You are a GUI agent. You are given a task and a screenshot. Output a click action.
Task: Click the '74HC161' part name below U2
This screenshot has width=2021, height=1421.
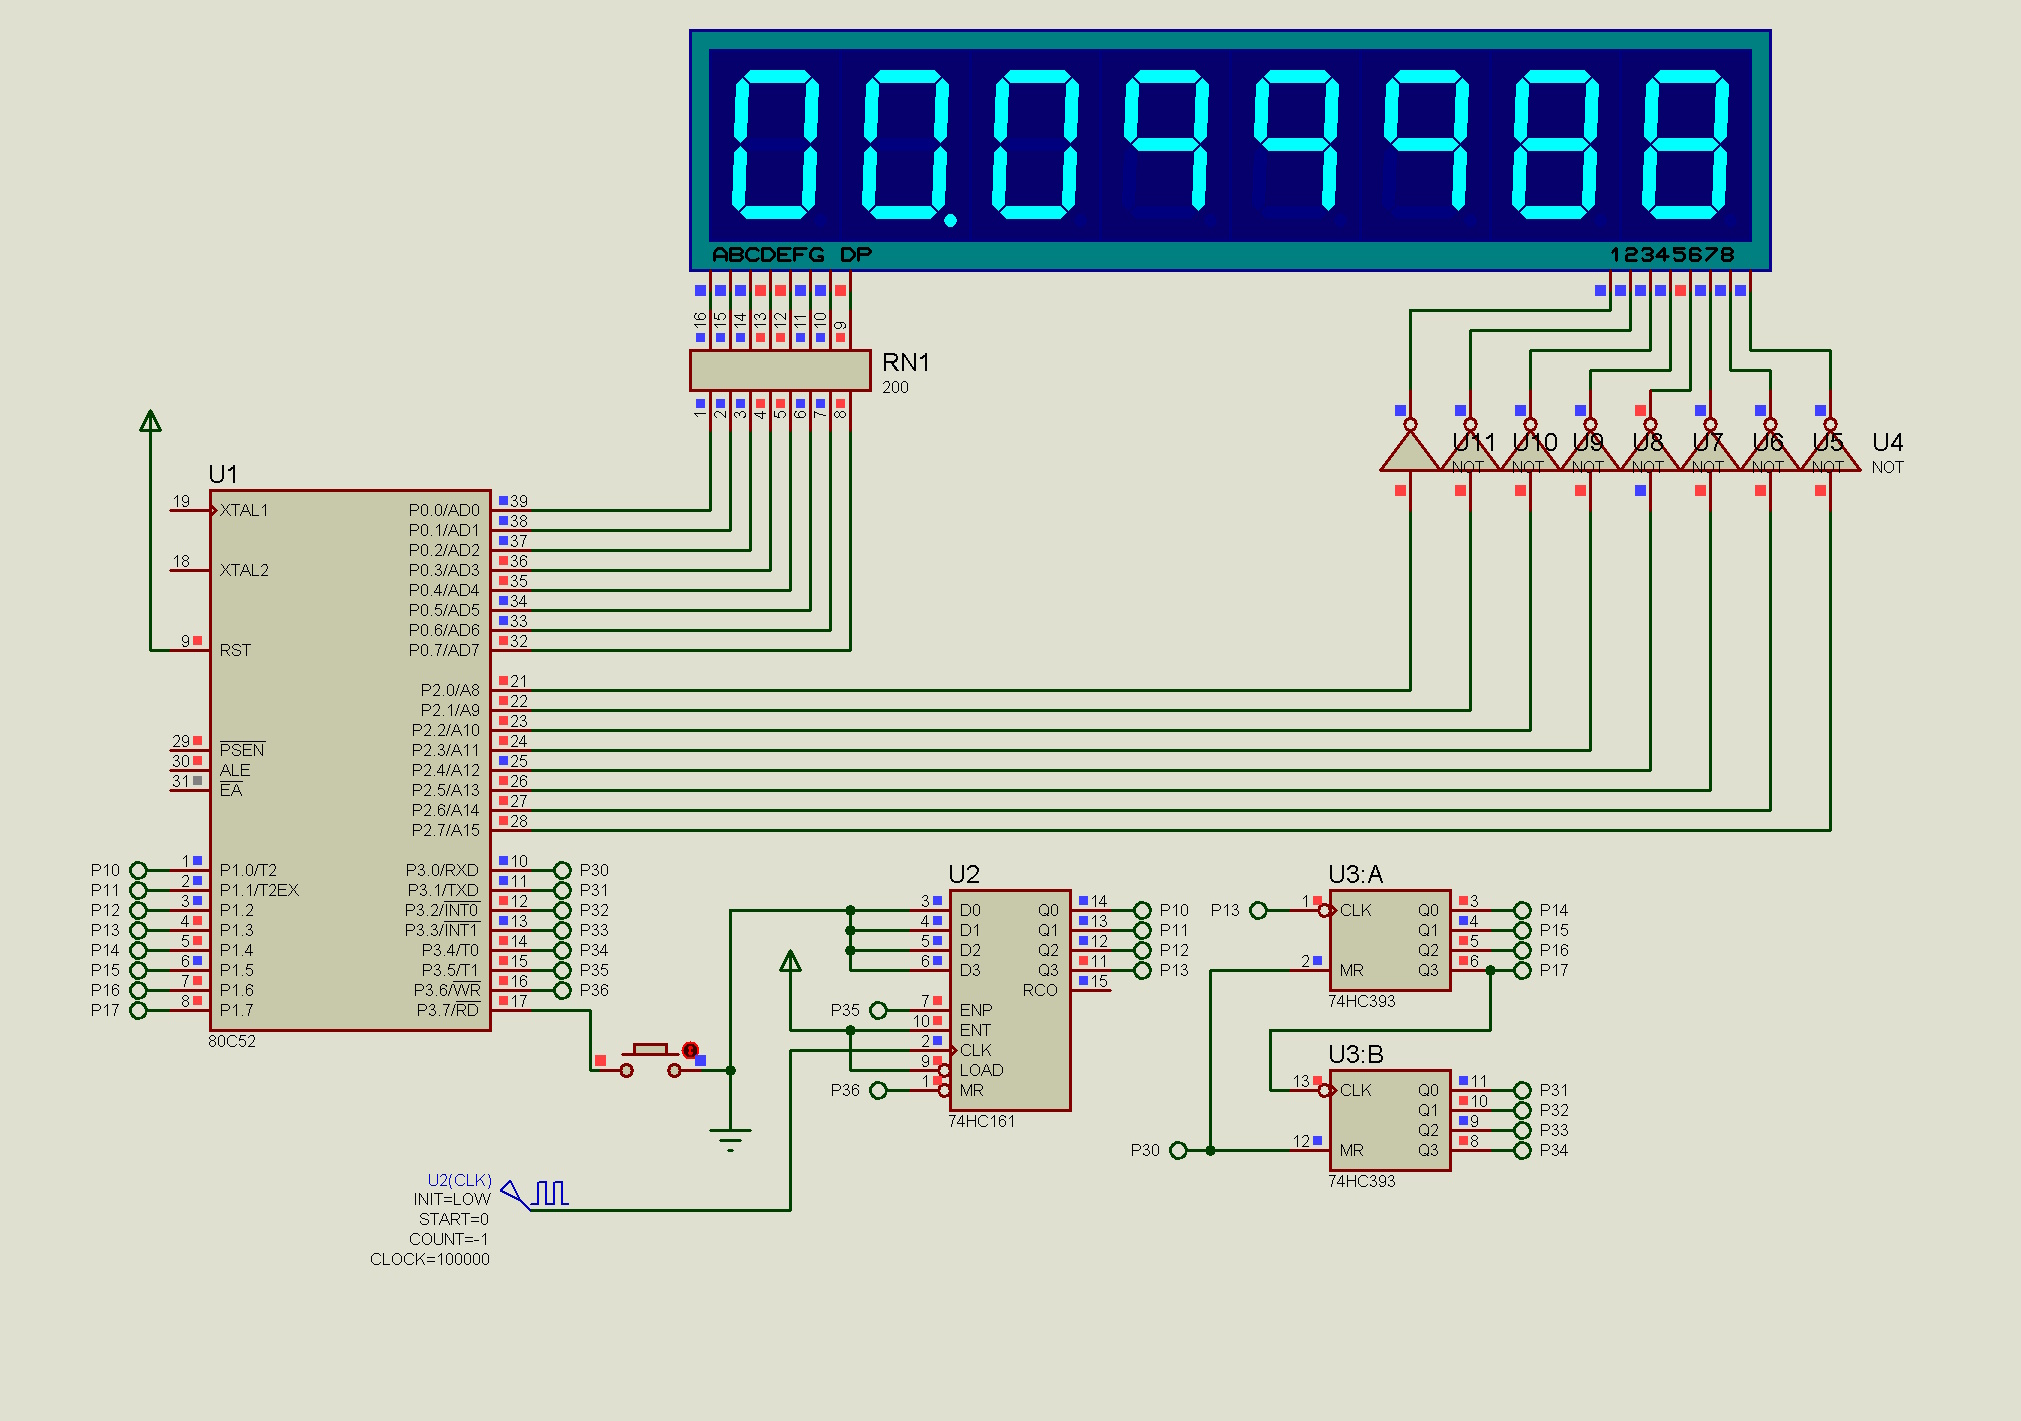(x=981, y=1121)
